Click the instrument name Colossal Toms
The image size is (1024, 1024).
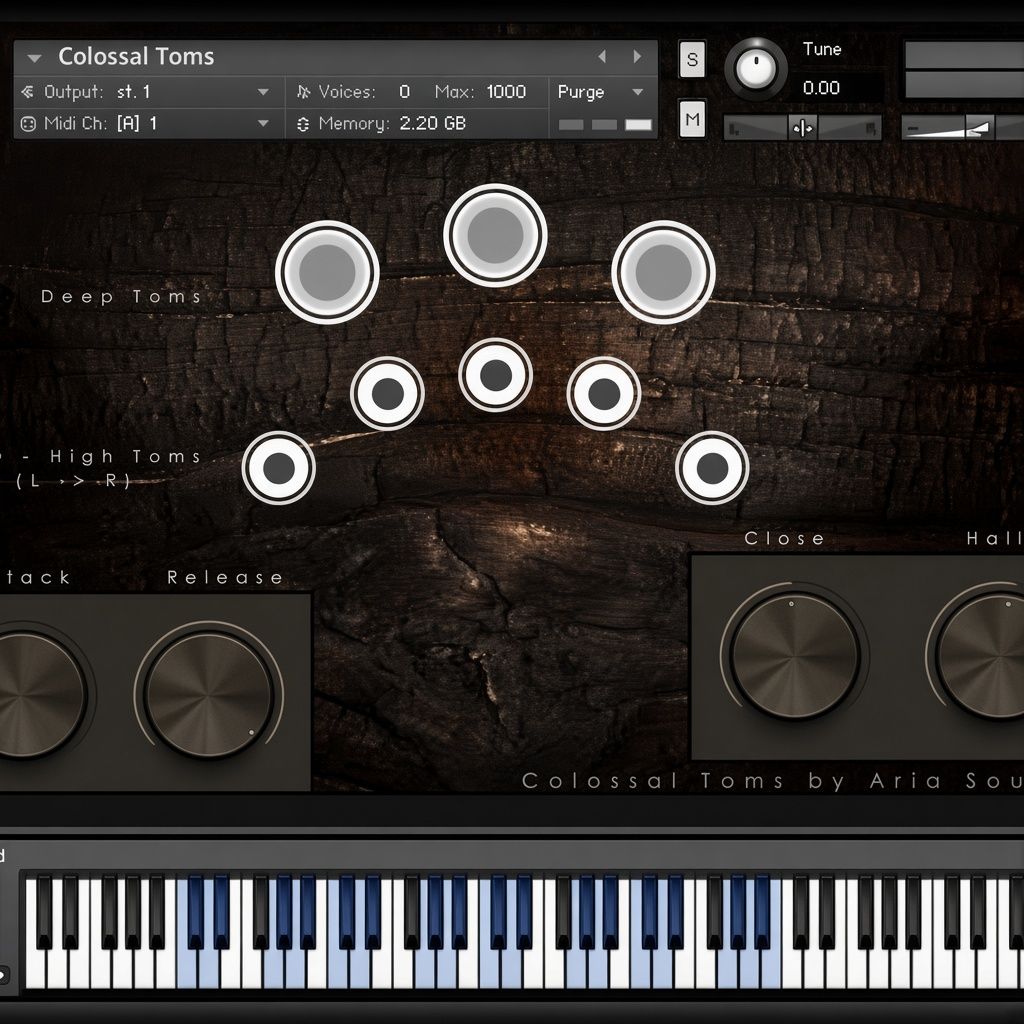coord(136,57)
